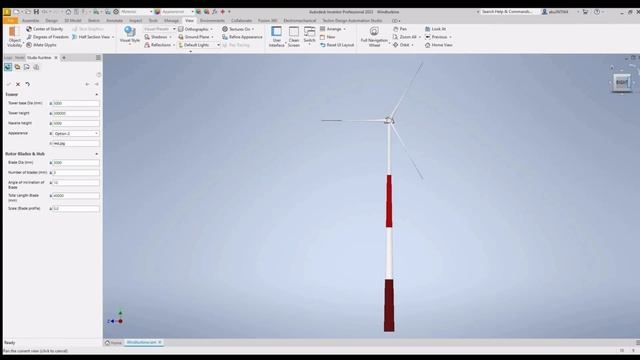This screenshot has width=640, height=360.
Task: Open the Full Navigation Wheel
Action: (x=374, y=37)
